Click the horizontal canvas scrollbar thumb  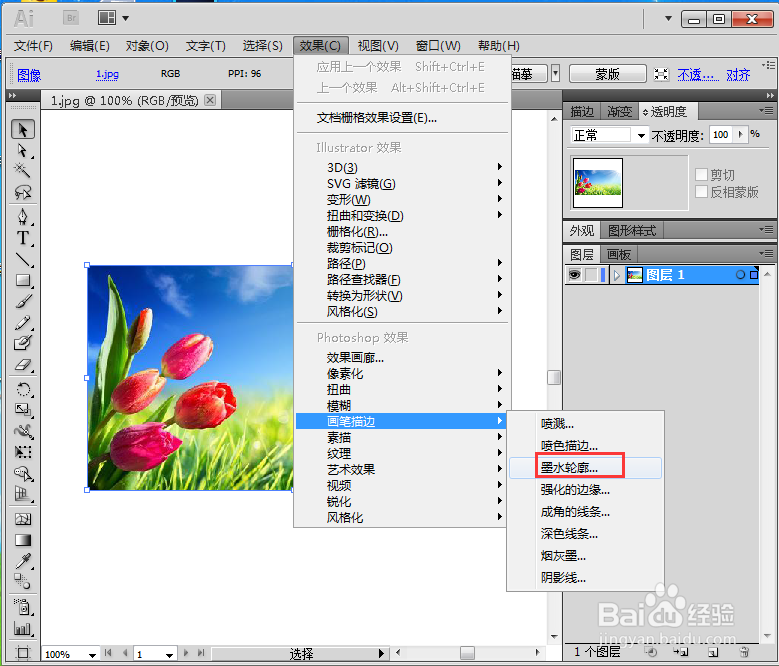coord(467,653)
